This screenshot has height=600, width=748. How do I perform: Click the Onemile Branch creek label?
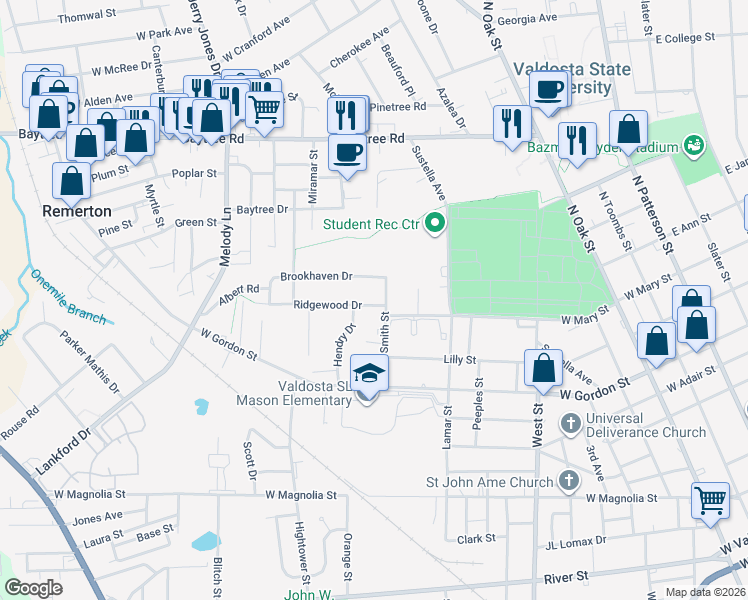(68, 298)
